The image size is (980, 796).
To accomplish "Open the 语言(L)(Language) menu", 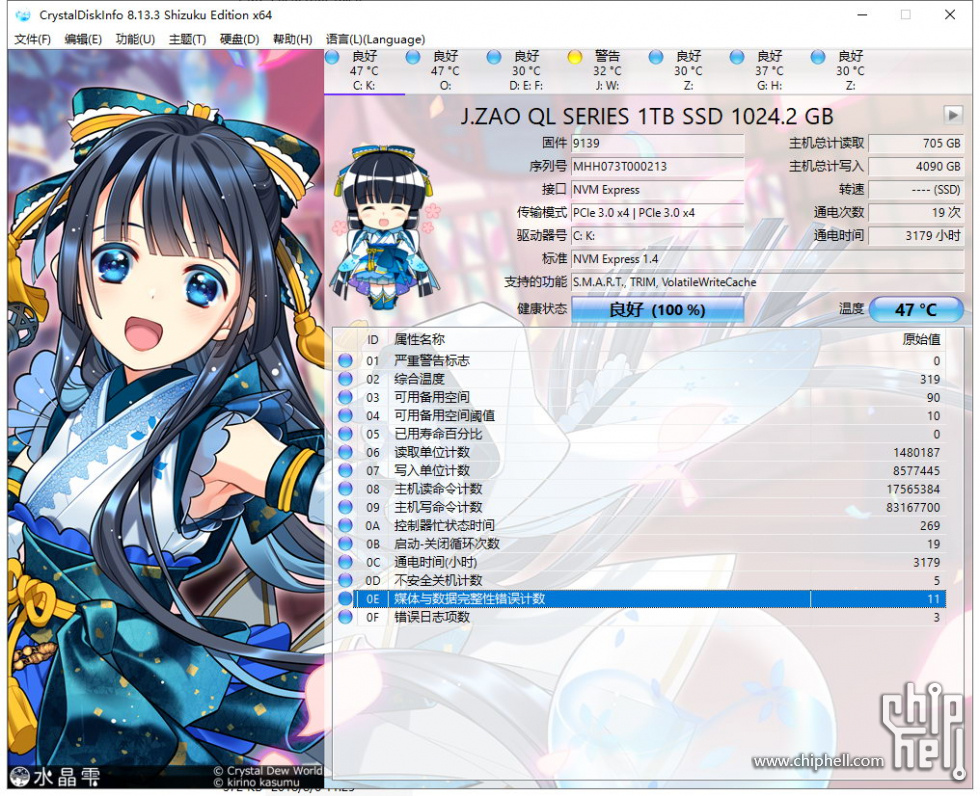I will (x=376, y=39).
